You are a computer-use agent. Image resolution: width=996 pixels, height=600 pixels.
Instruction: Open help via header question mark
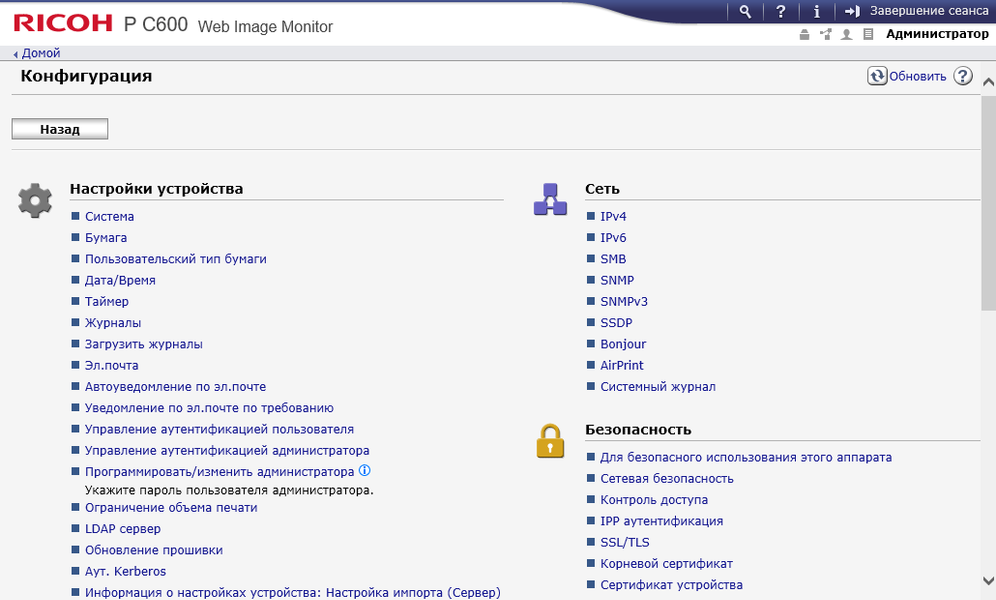point(781,12)
